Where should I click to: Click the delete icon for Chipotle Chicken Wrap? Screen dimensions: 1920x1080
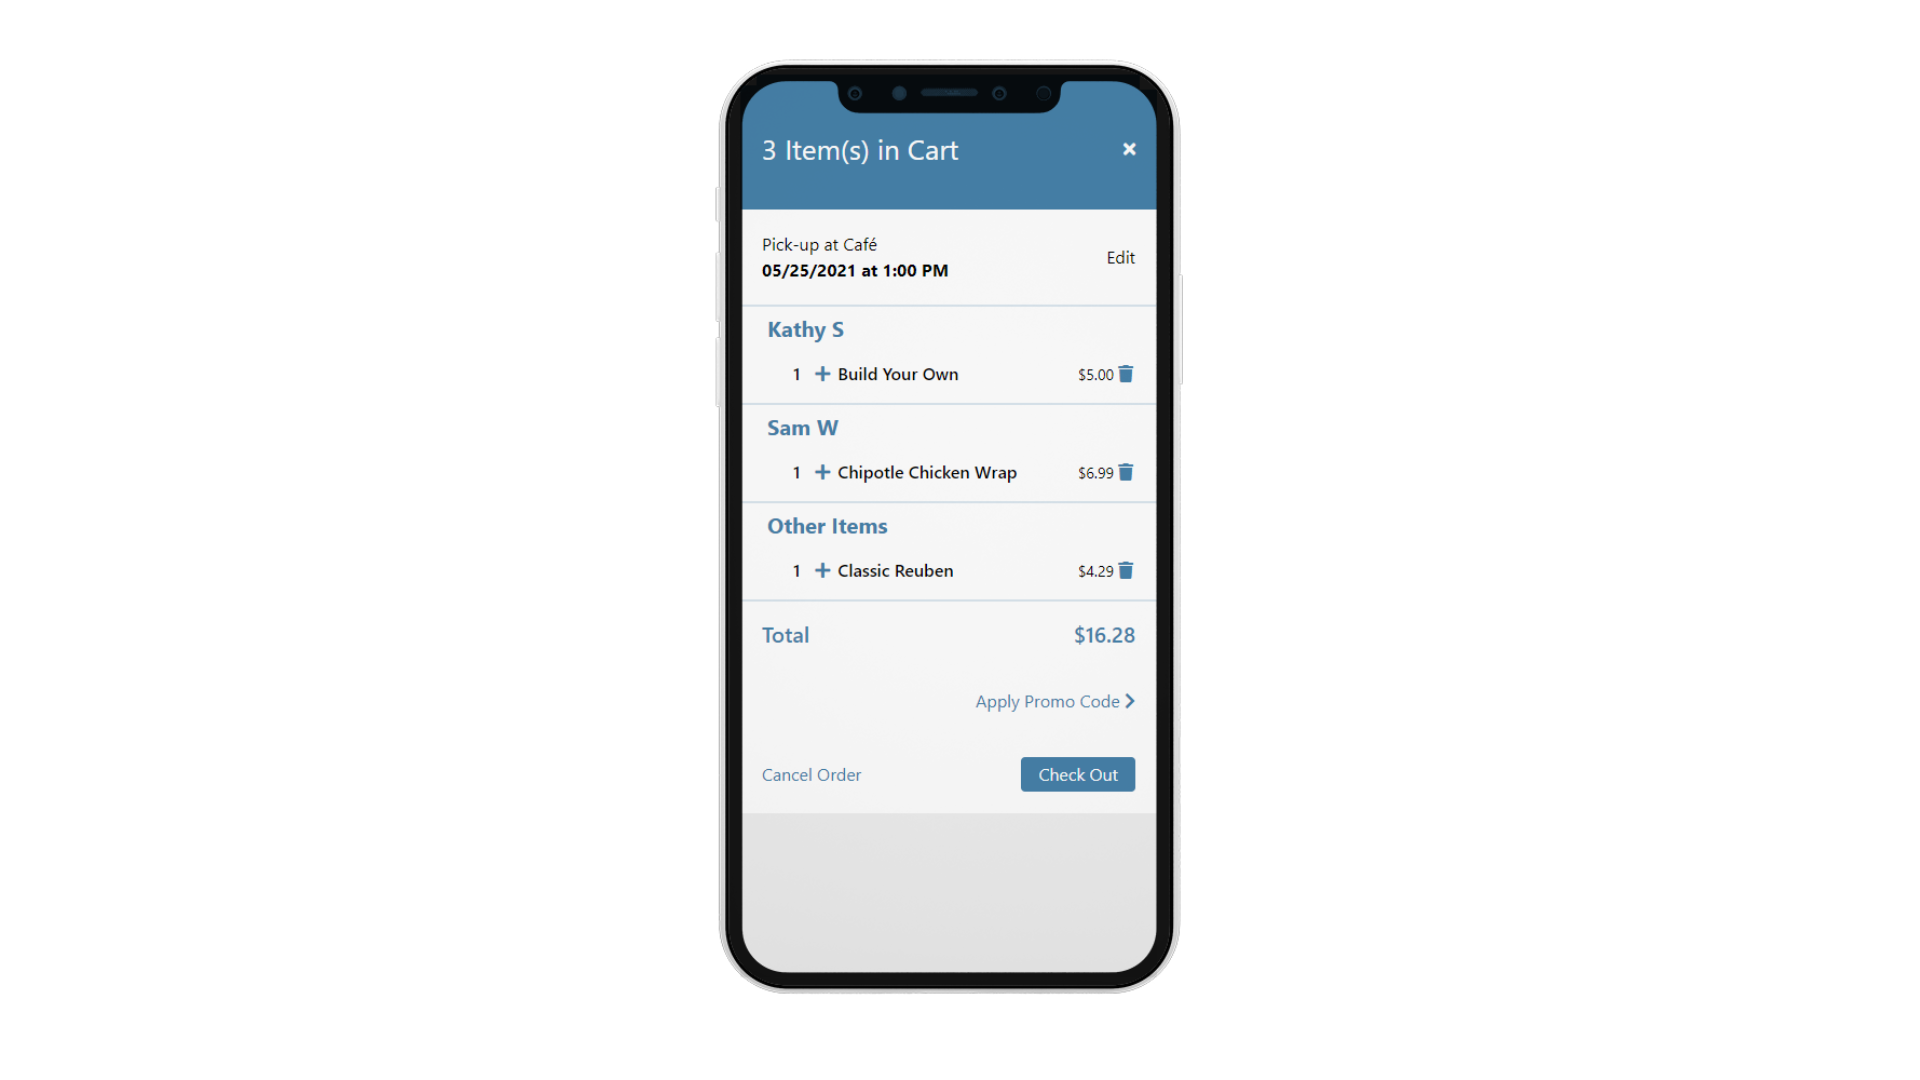coord(1125,472)
